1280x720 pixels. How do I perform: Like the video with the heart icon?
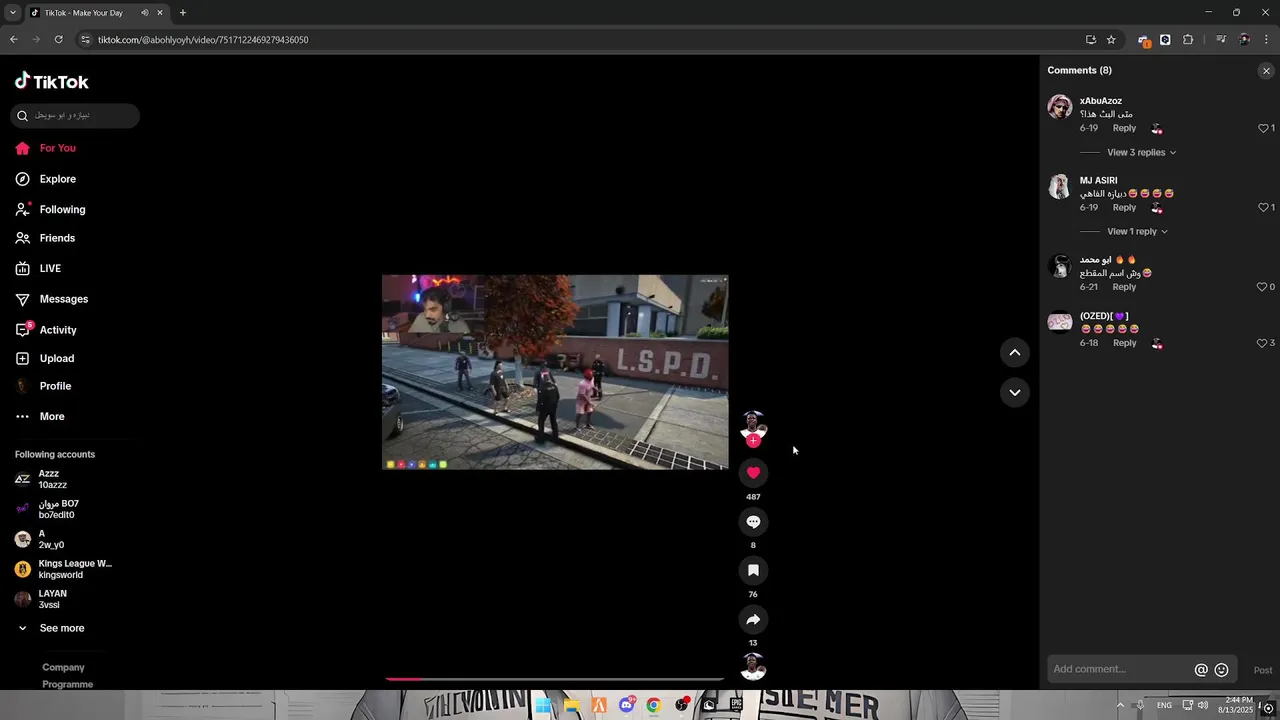click(753, 473)
